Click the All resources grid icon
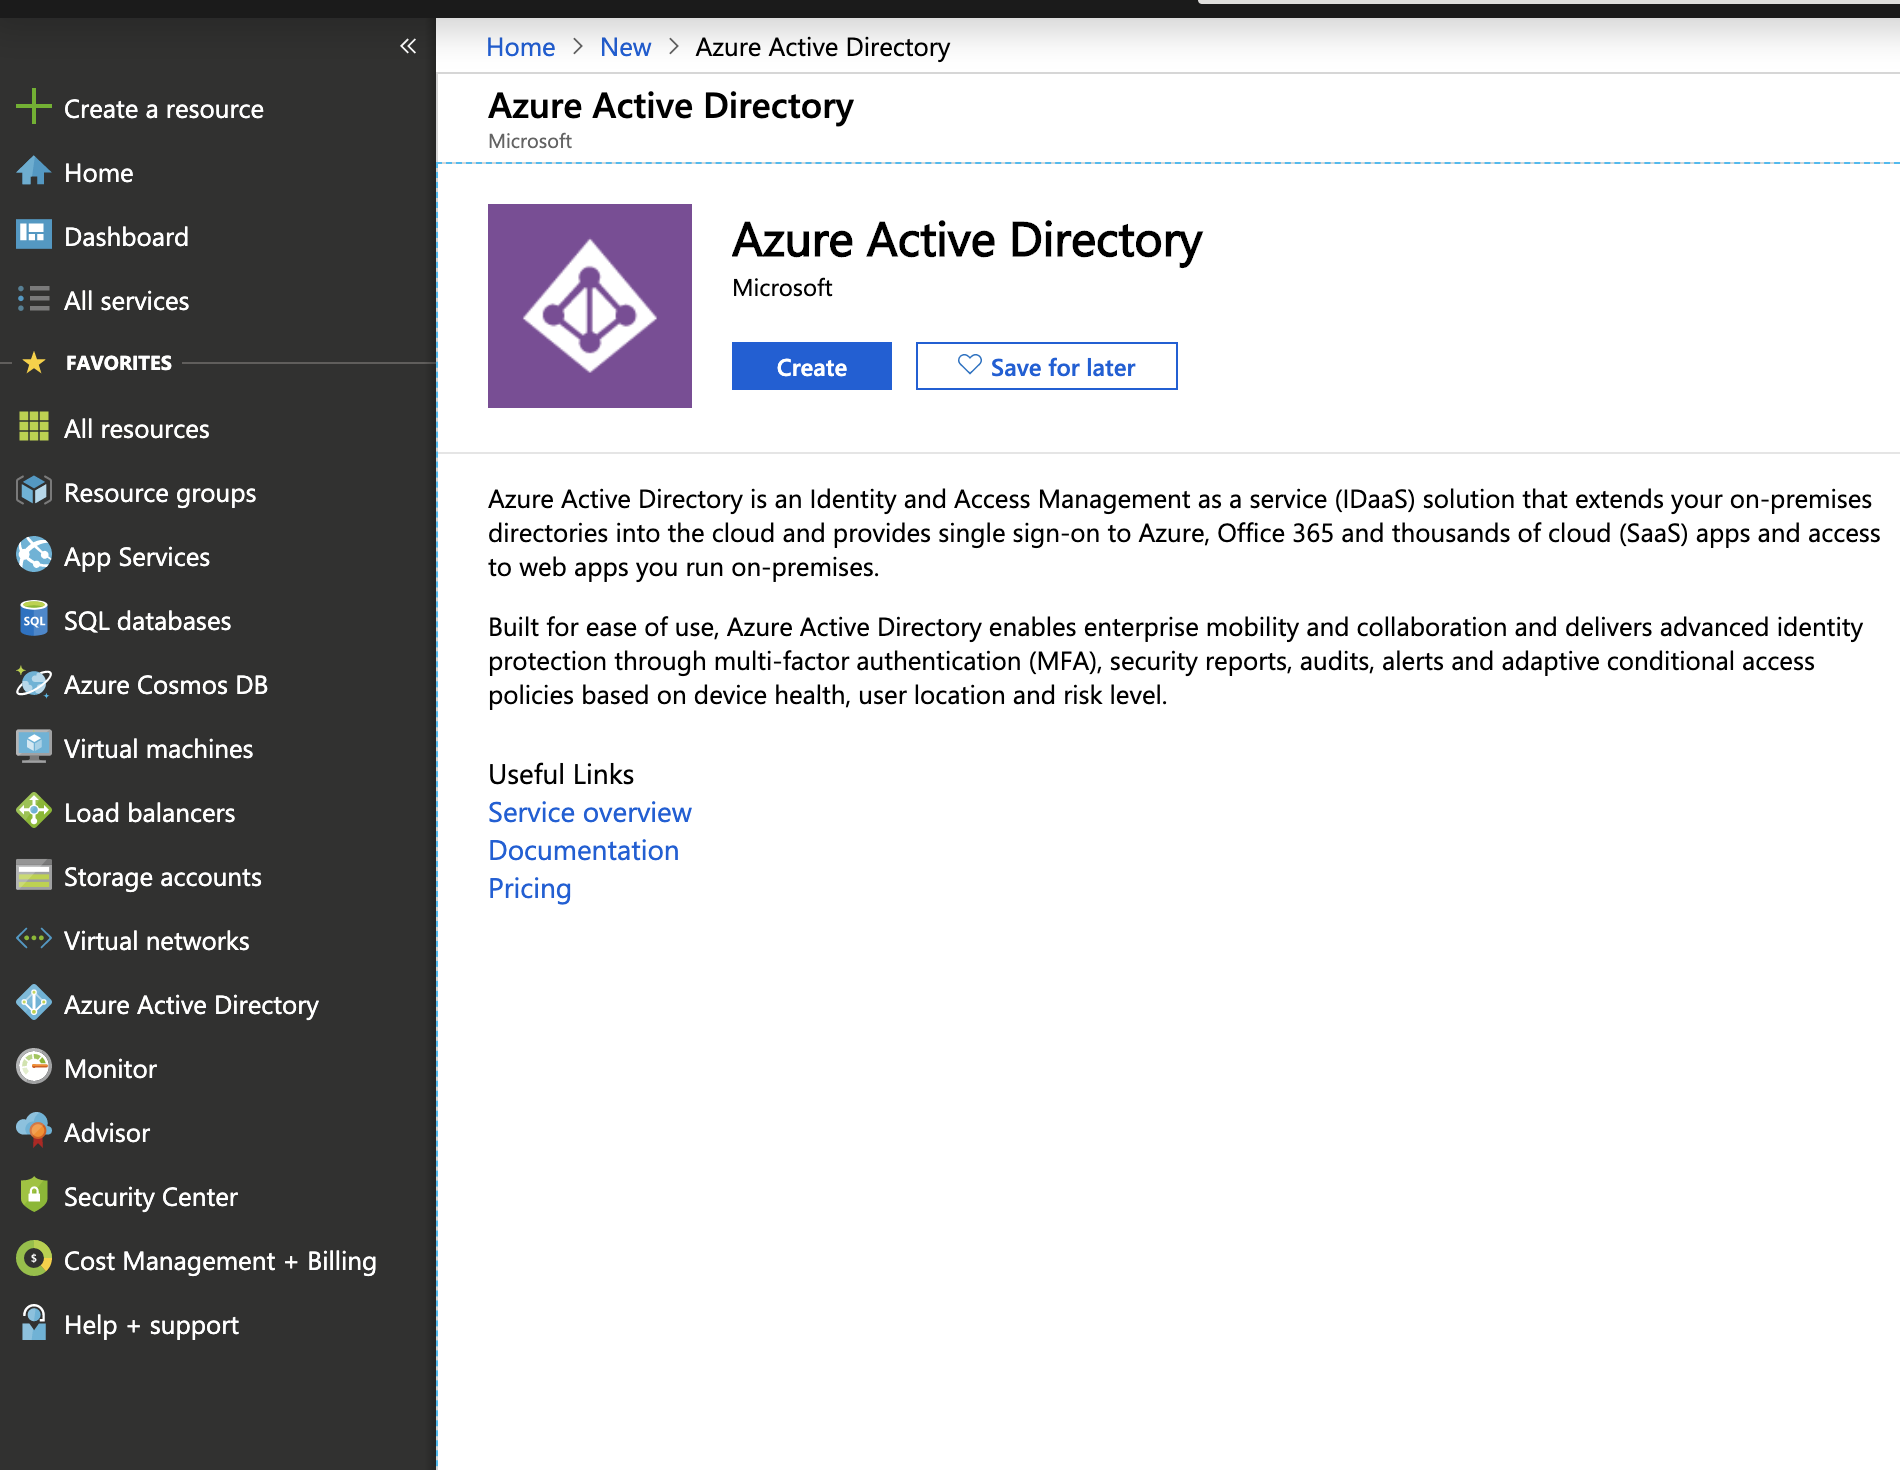 pos(34,427)
